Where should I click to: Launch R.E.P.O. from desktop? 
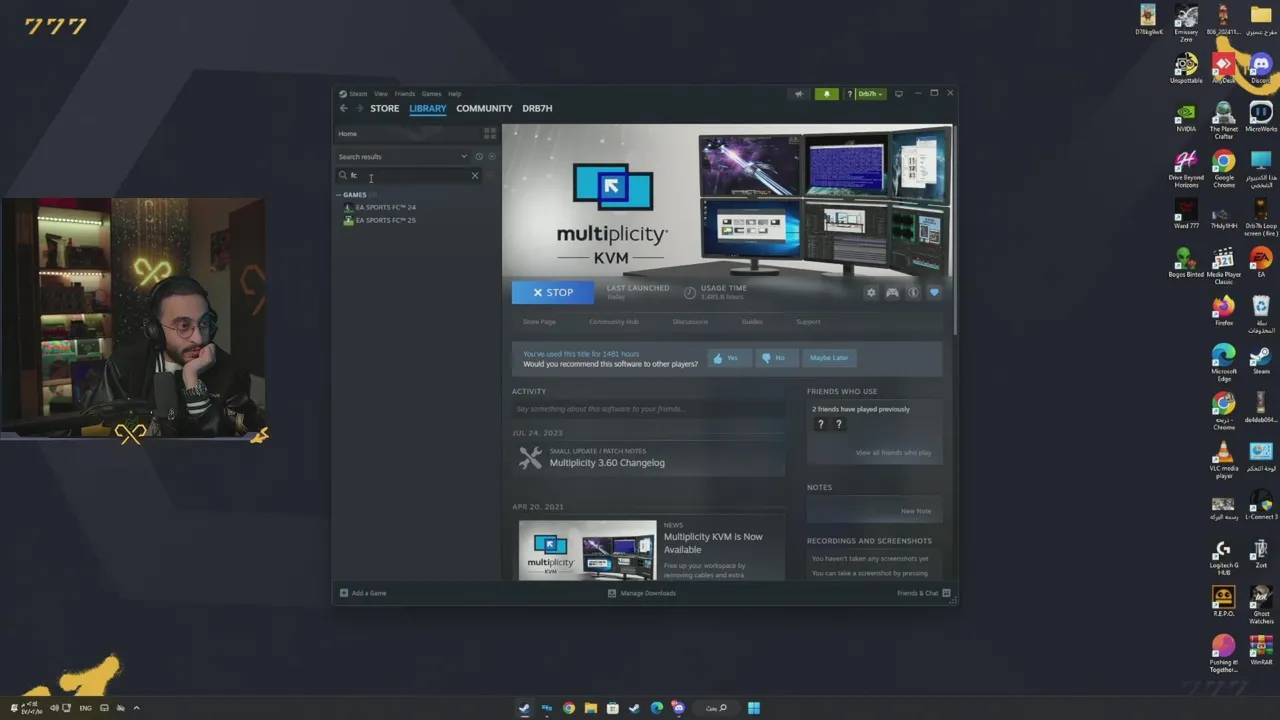[1224, 601]
